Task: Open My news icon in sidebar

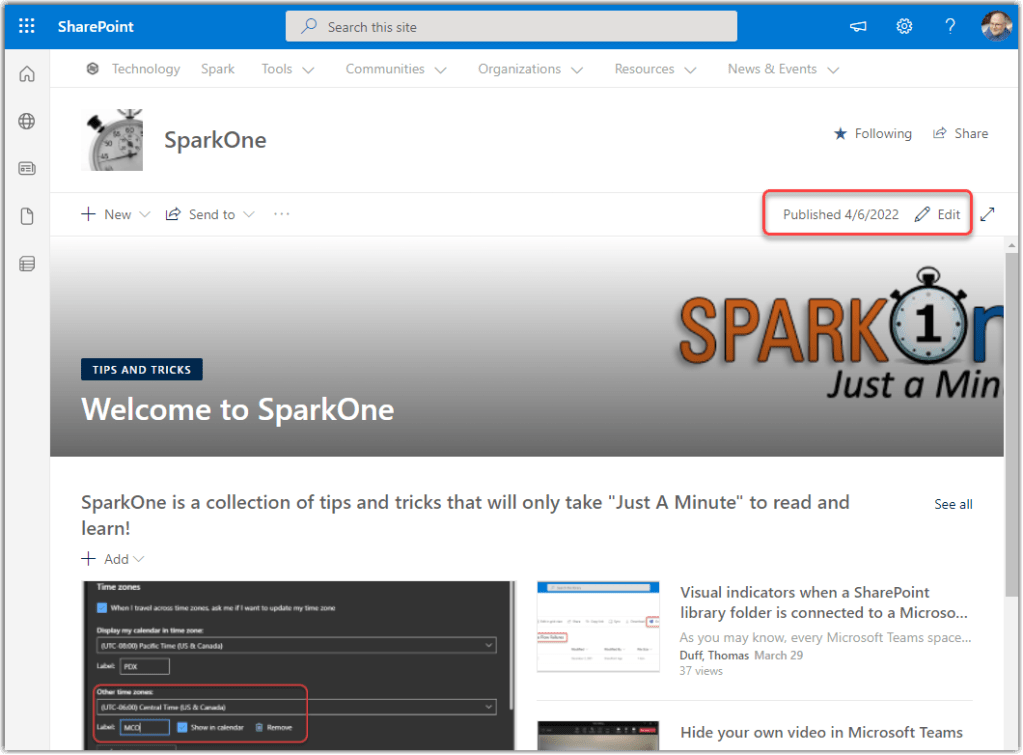Action: 27,168
